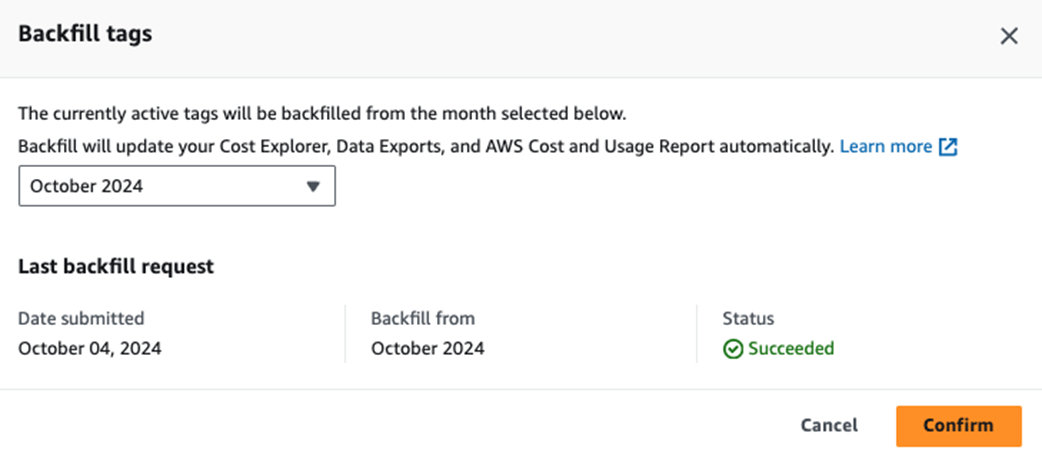The image size is (1042, 457).
Task: Click the Succeeded status text
Action: tap(791, 348)
